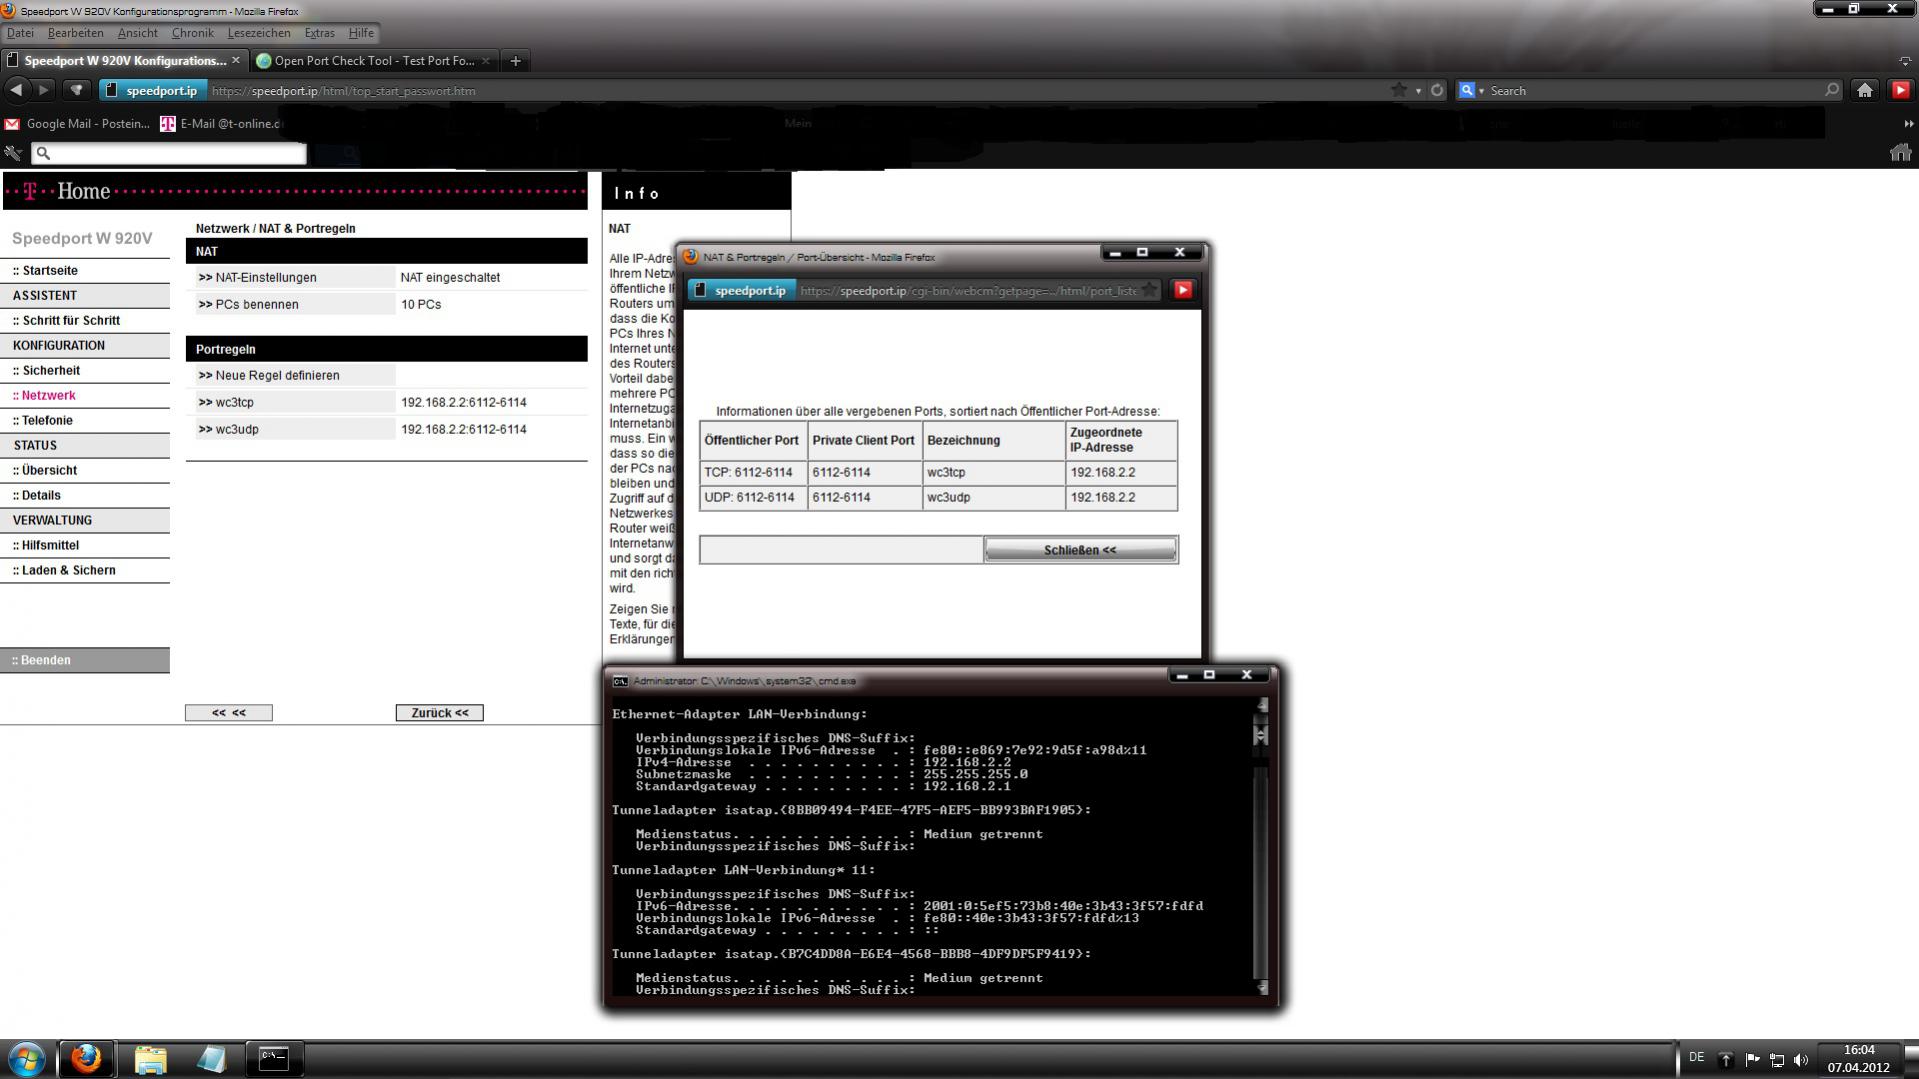Click the volume speaker tray icon
The height and width of the screenshot is (1079, 1919).
(x=1801, y=1060)
